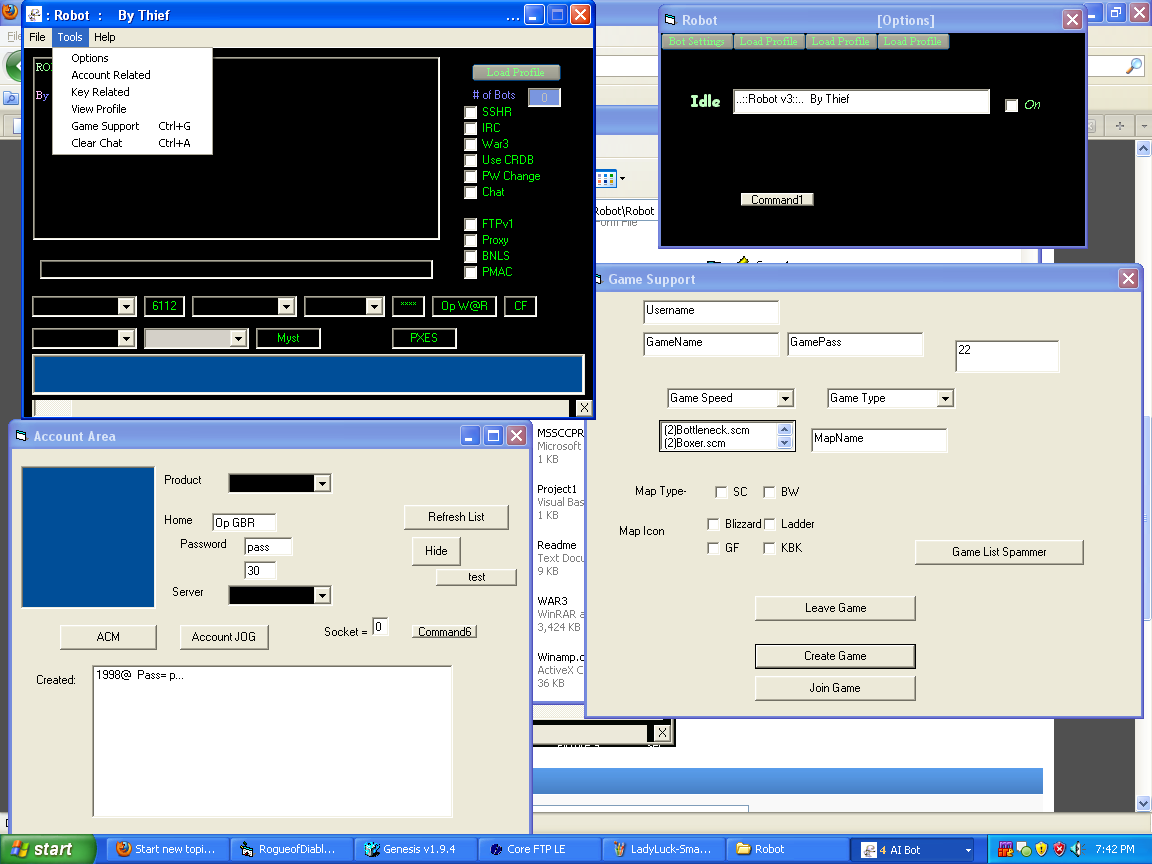Switch to LadyLuck taskbar window
This screenshot has height=864, width=1152.
click(x=662, y=849)
